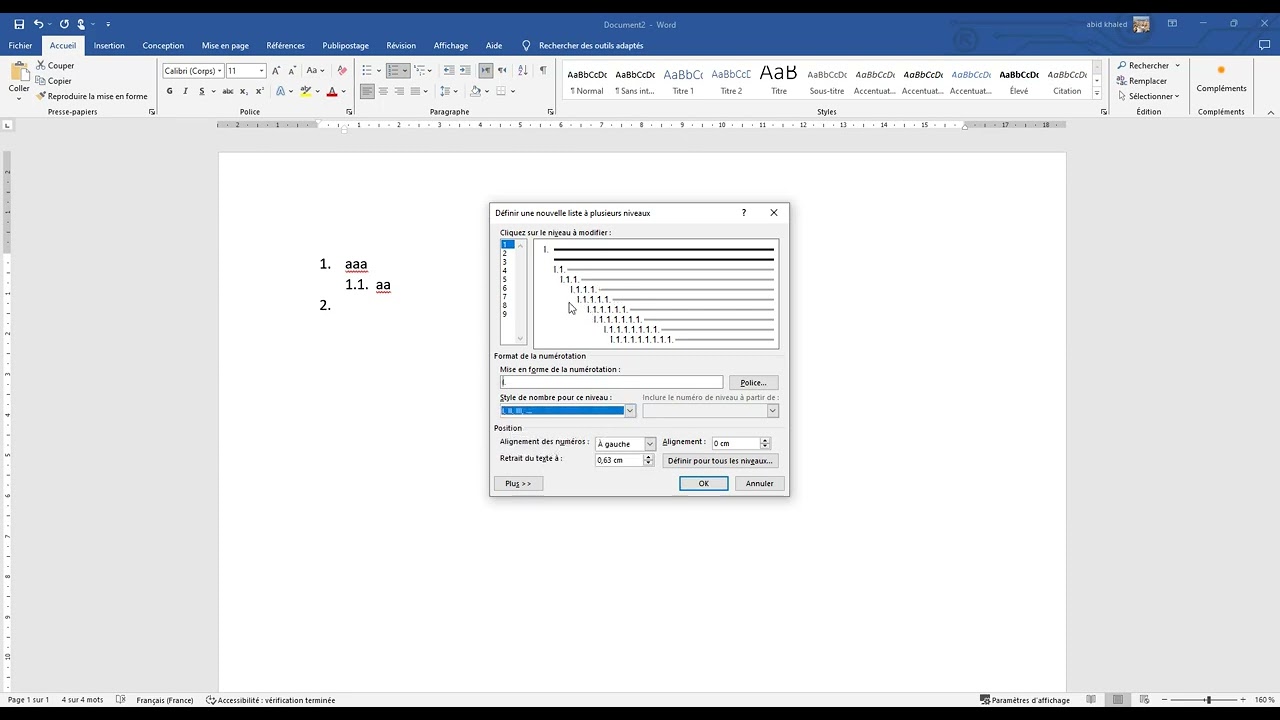Click the Couper scissors button
1280x720 pixels.
pyautogui.click(x=55, y=65)
